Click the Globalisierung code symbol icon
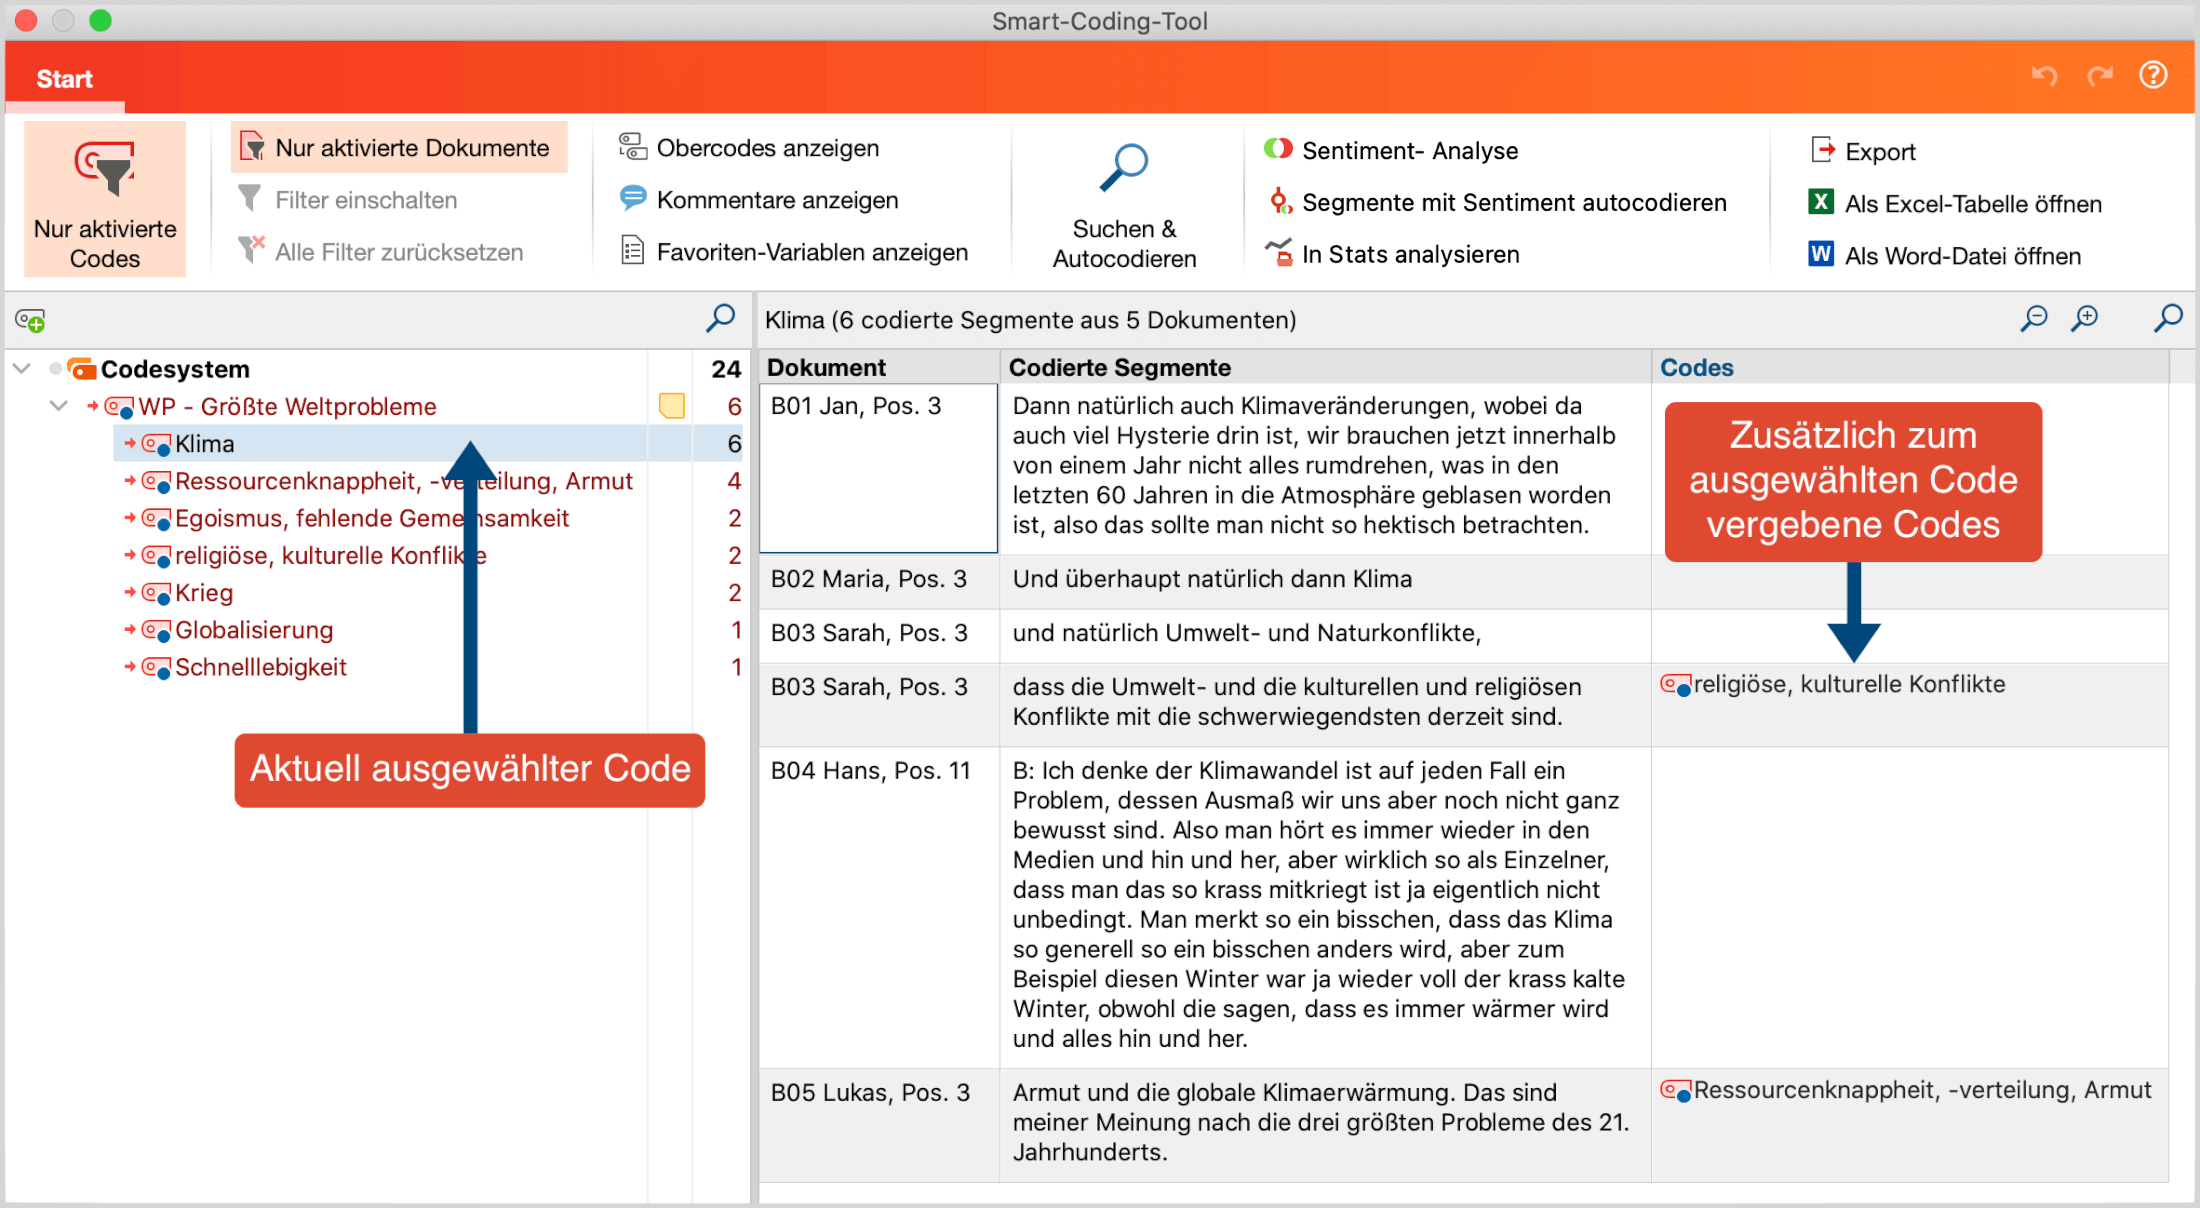2200x1208 pixels. point(156,630)
